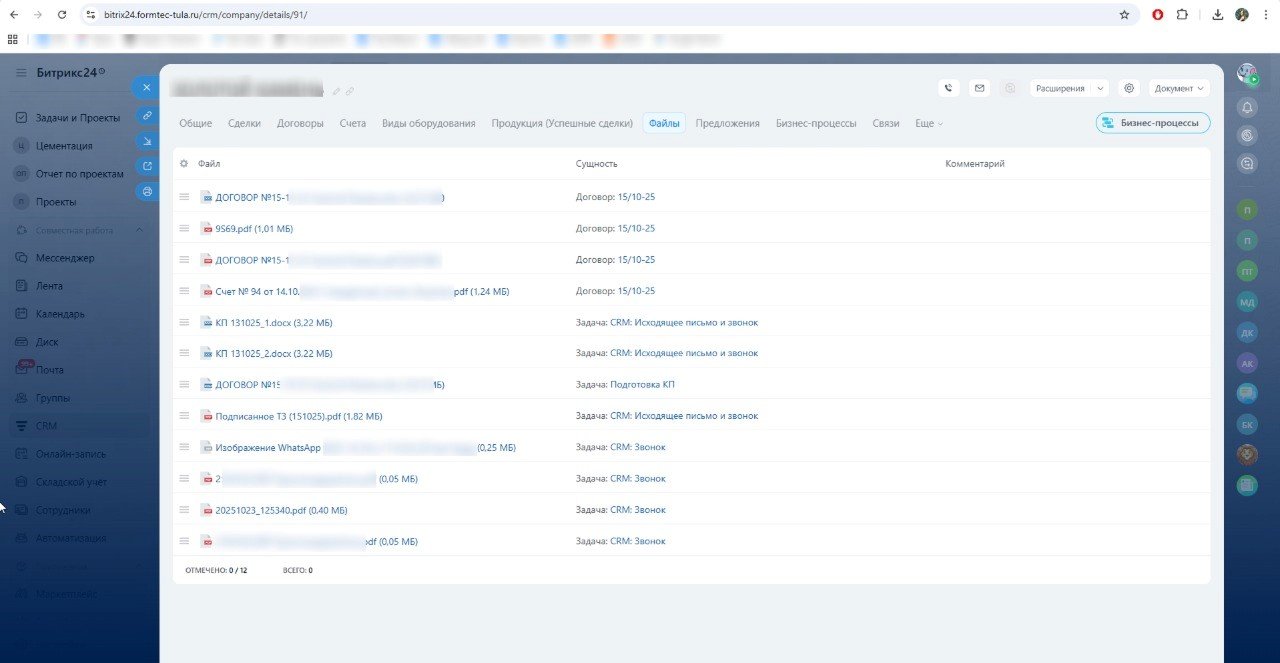Switch to Виды оборудования tab
Viewport: 1280px width, 663px height.
coord(428,124)
